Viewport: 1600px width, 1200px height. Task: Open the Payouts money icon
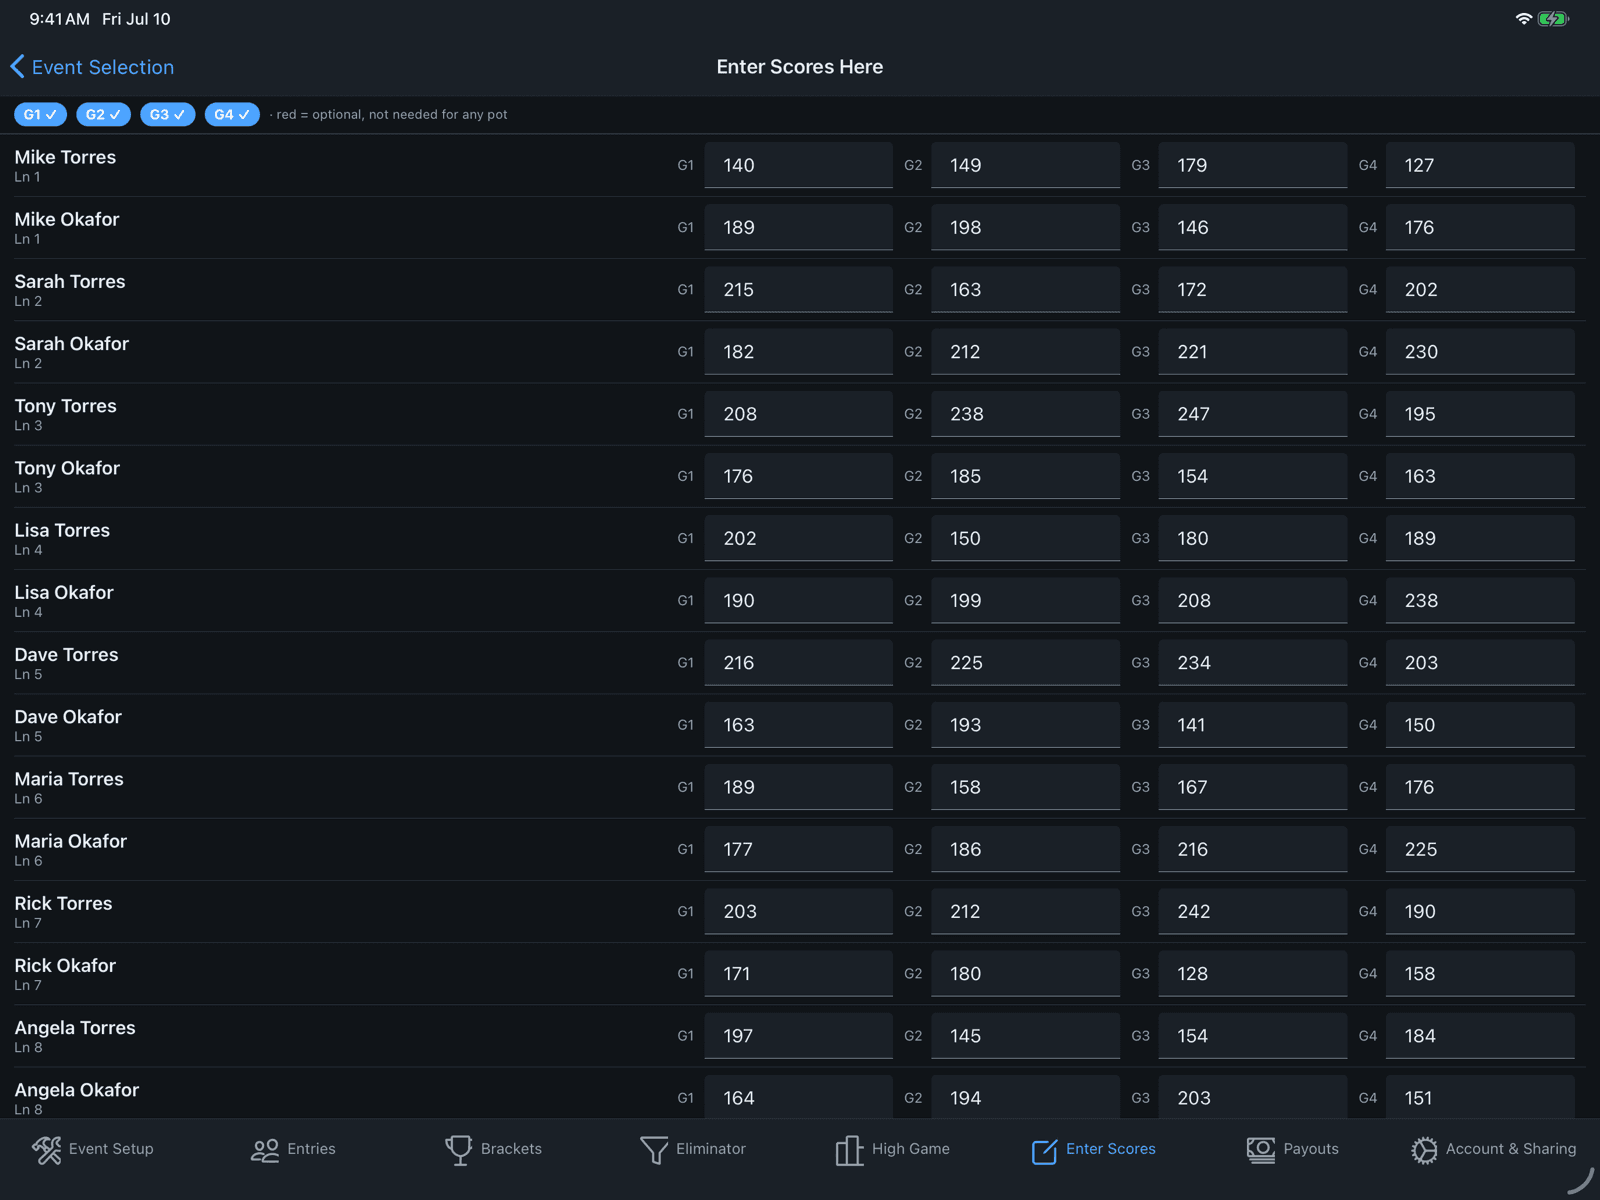point(1261,1150)
